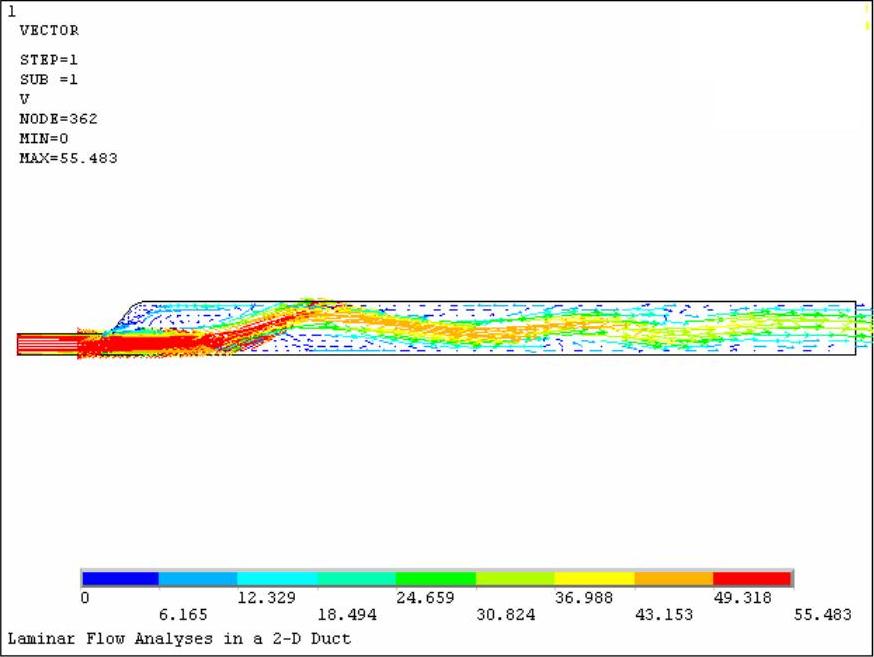The width and height of the screenshot is (874, 657).
Task: Click the 'VECTOR' plot label
Action: pos(49,31)
